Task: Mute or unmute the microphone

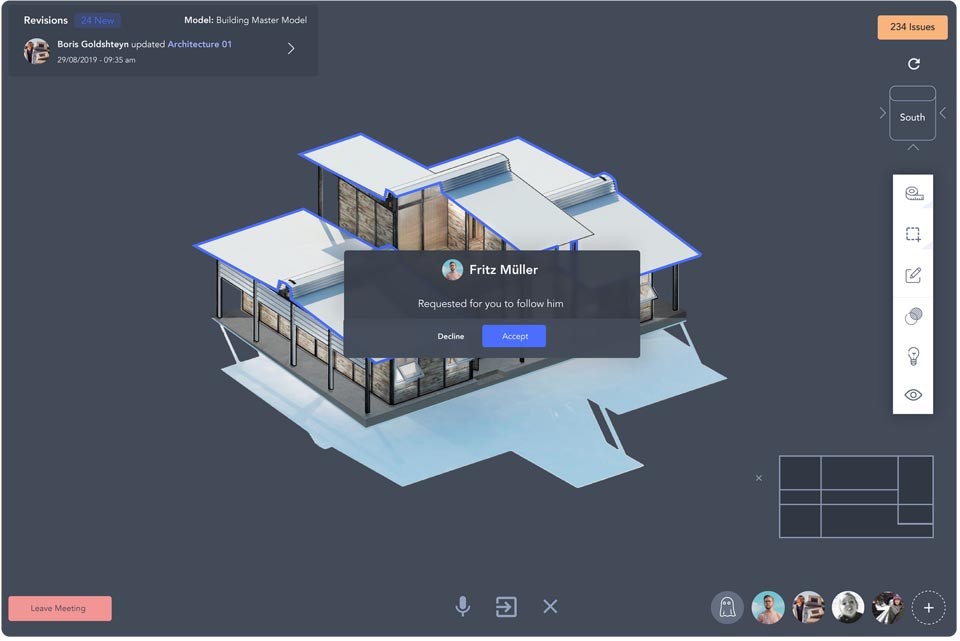Action: 463,607
